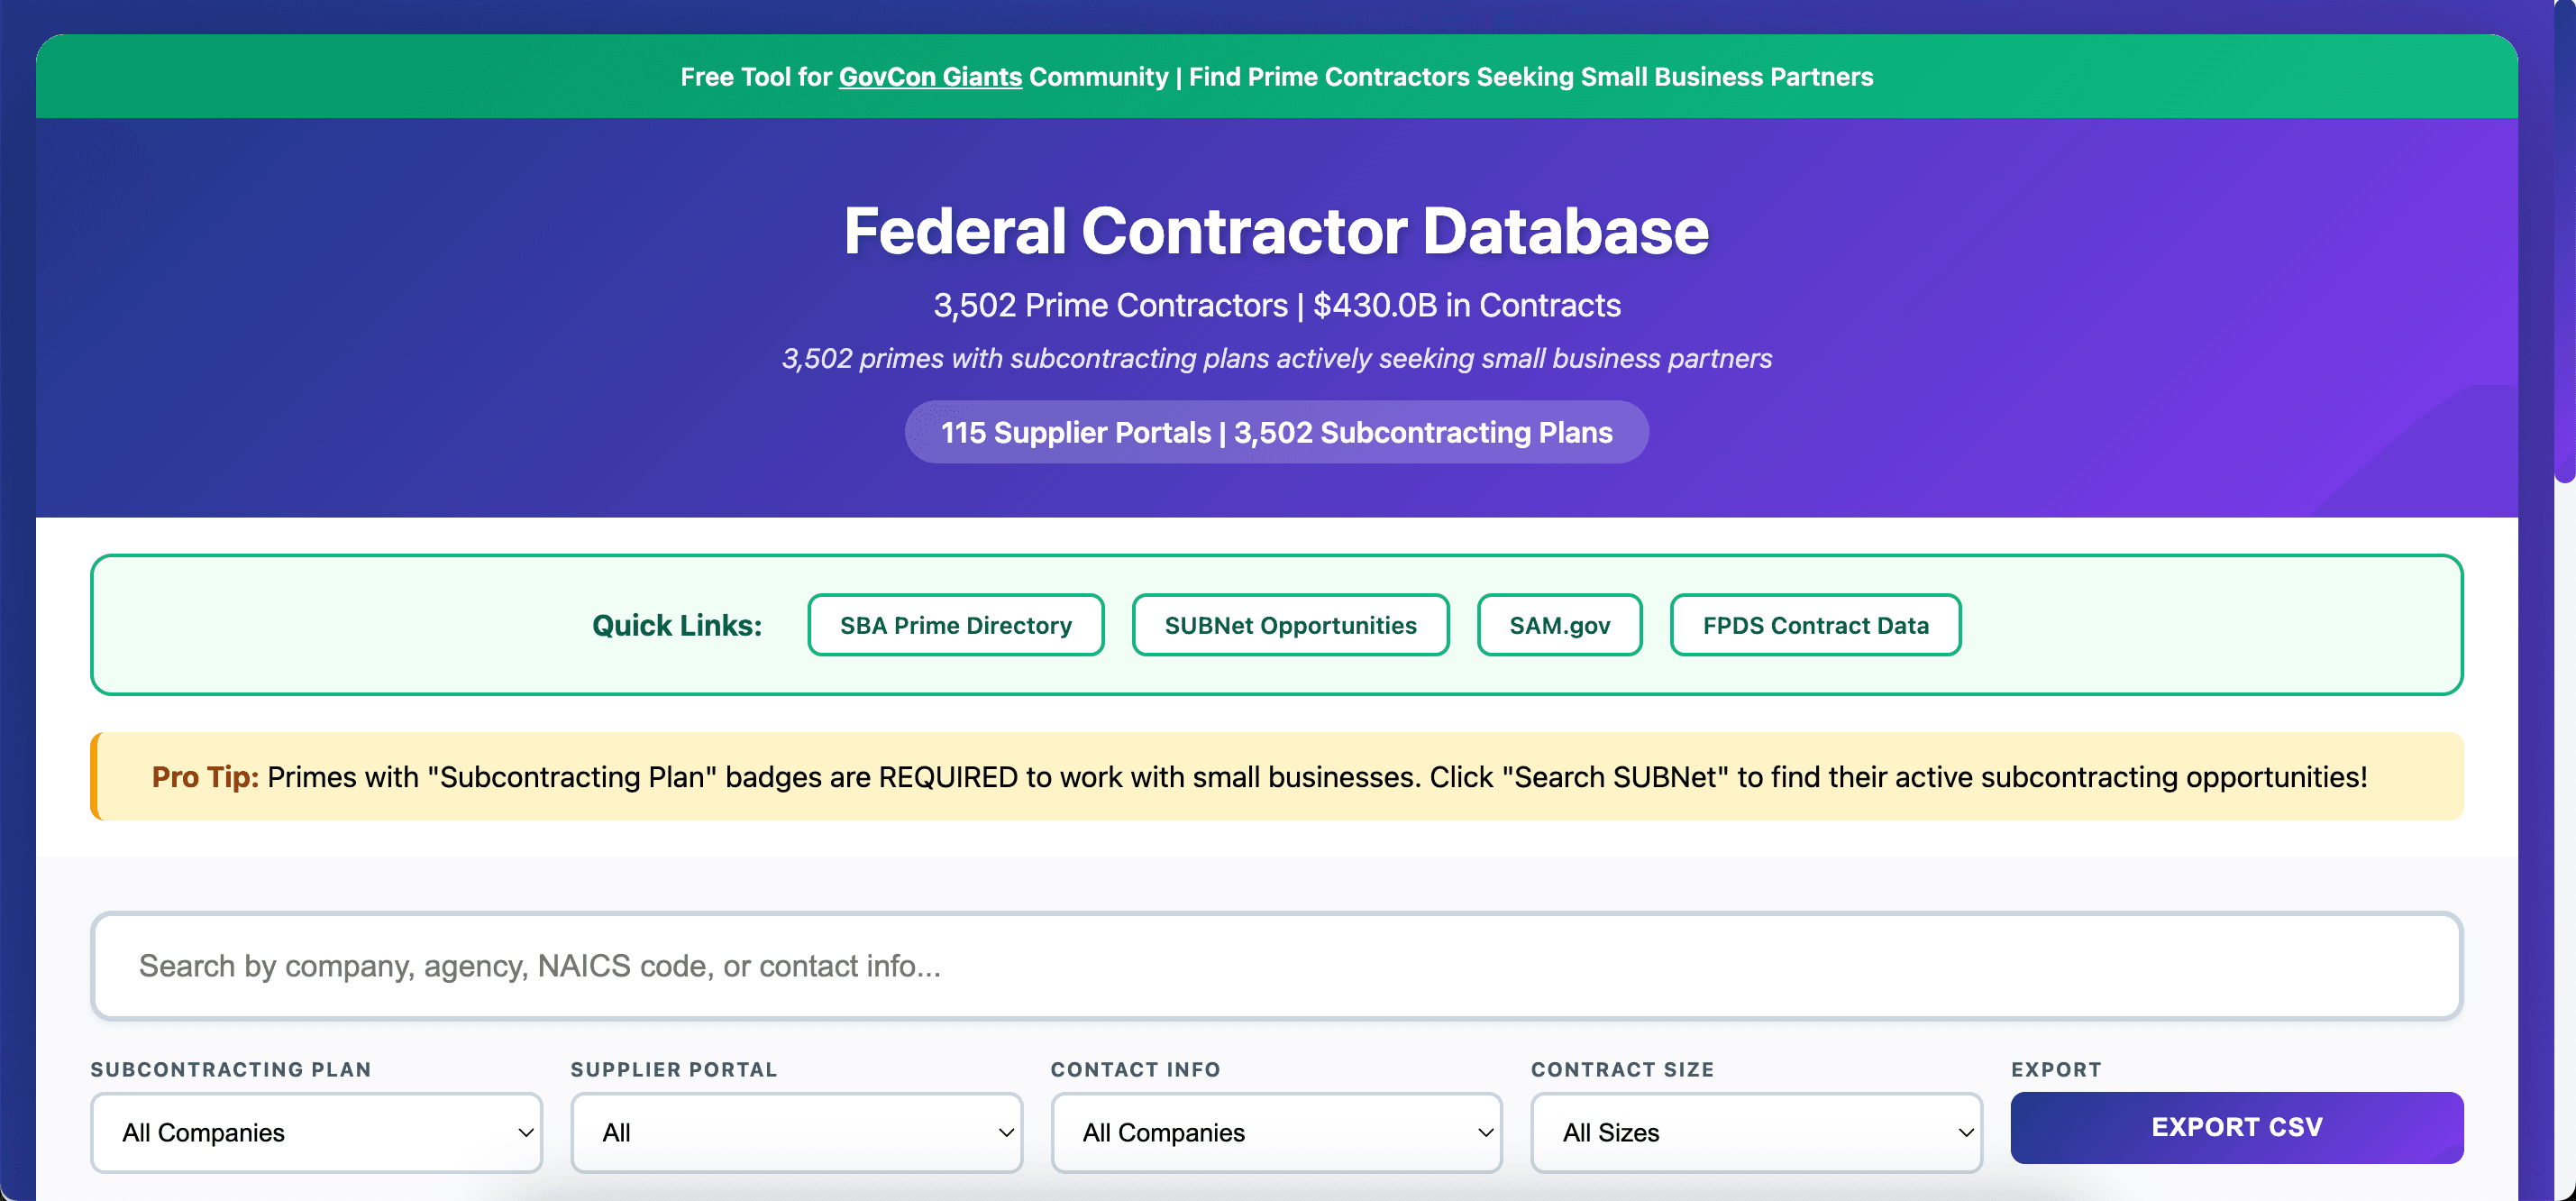Viewport: 2576px width, 1201px height.
Task: Expand the Contract Size chevron arrow
Action: pyautogui.click(x=1966, y=1132)
